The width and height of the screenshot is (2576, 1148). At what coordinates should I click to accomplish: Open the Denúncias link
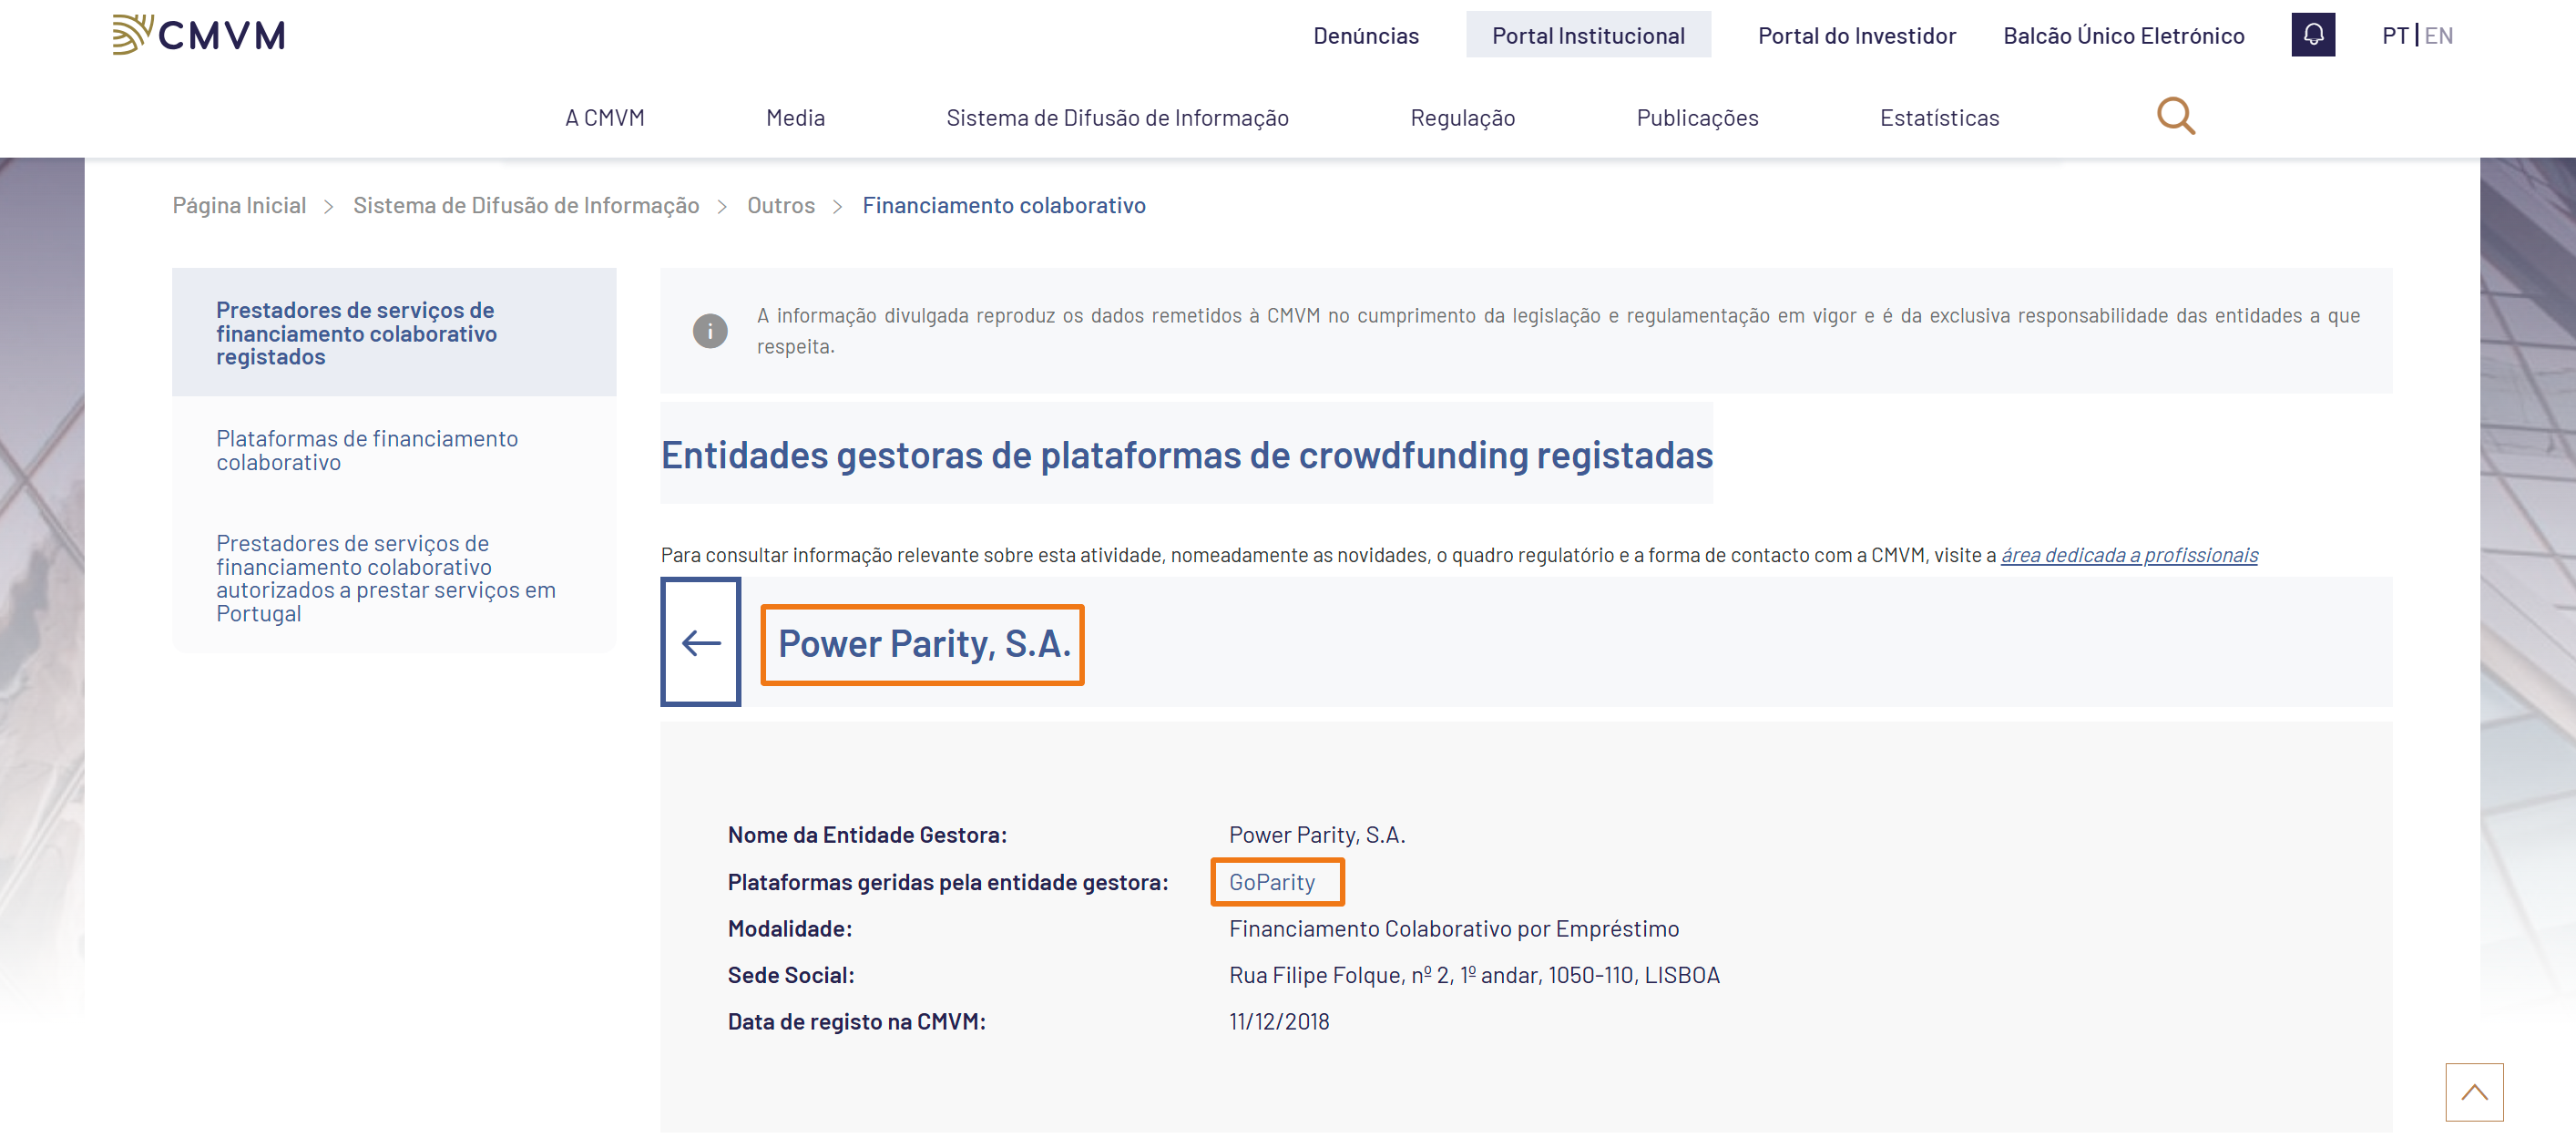pos(1365,36)
